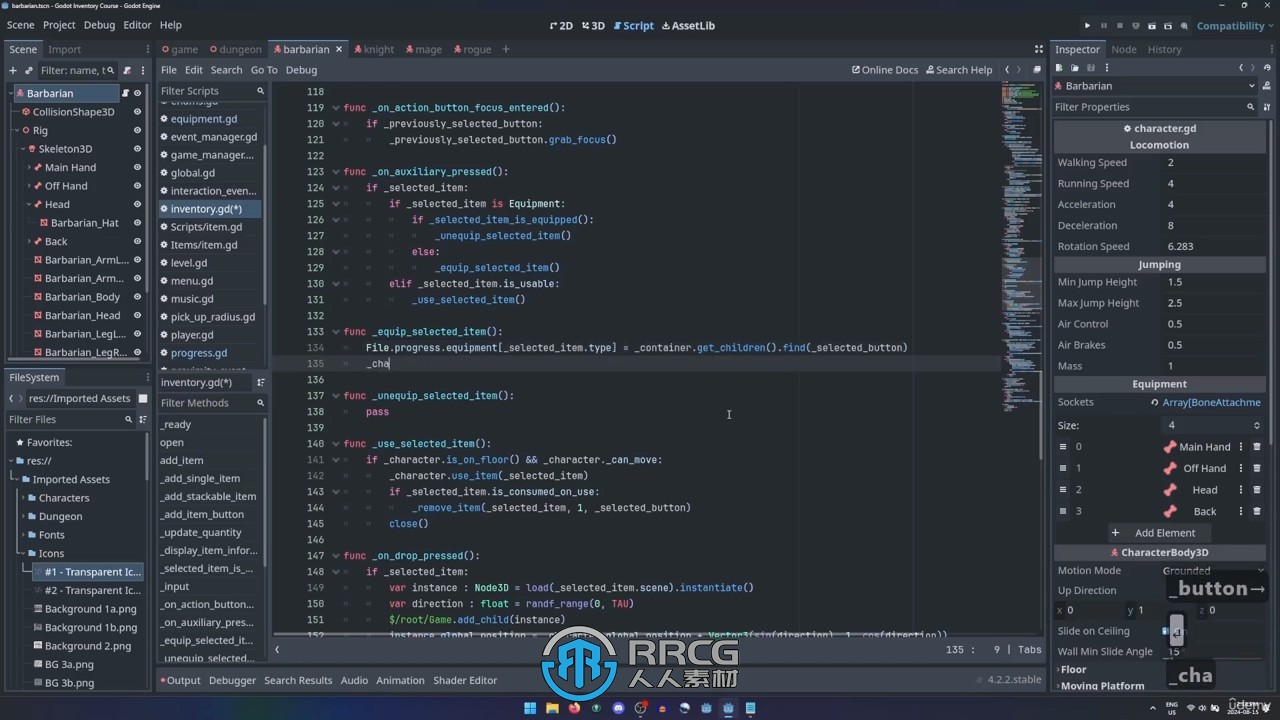Add a new node to the scene tree
The height and width of the screenshot is (720, 1280).
(13, 70)
